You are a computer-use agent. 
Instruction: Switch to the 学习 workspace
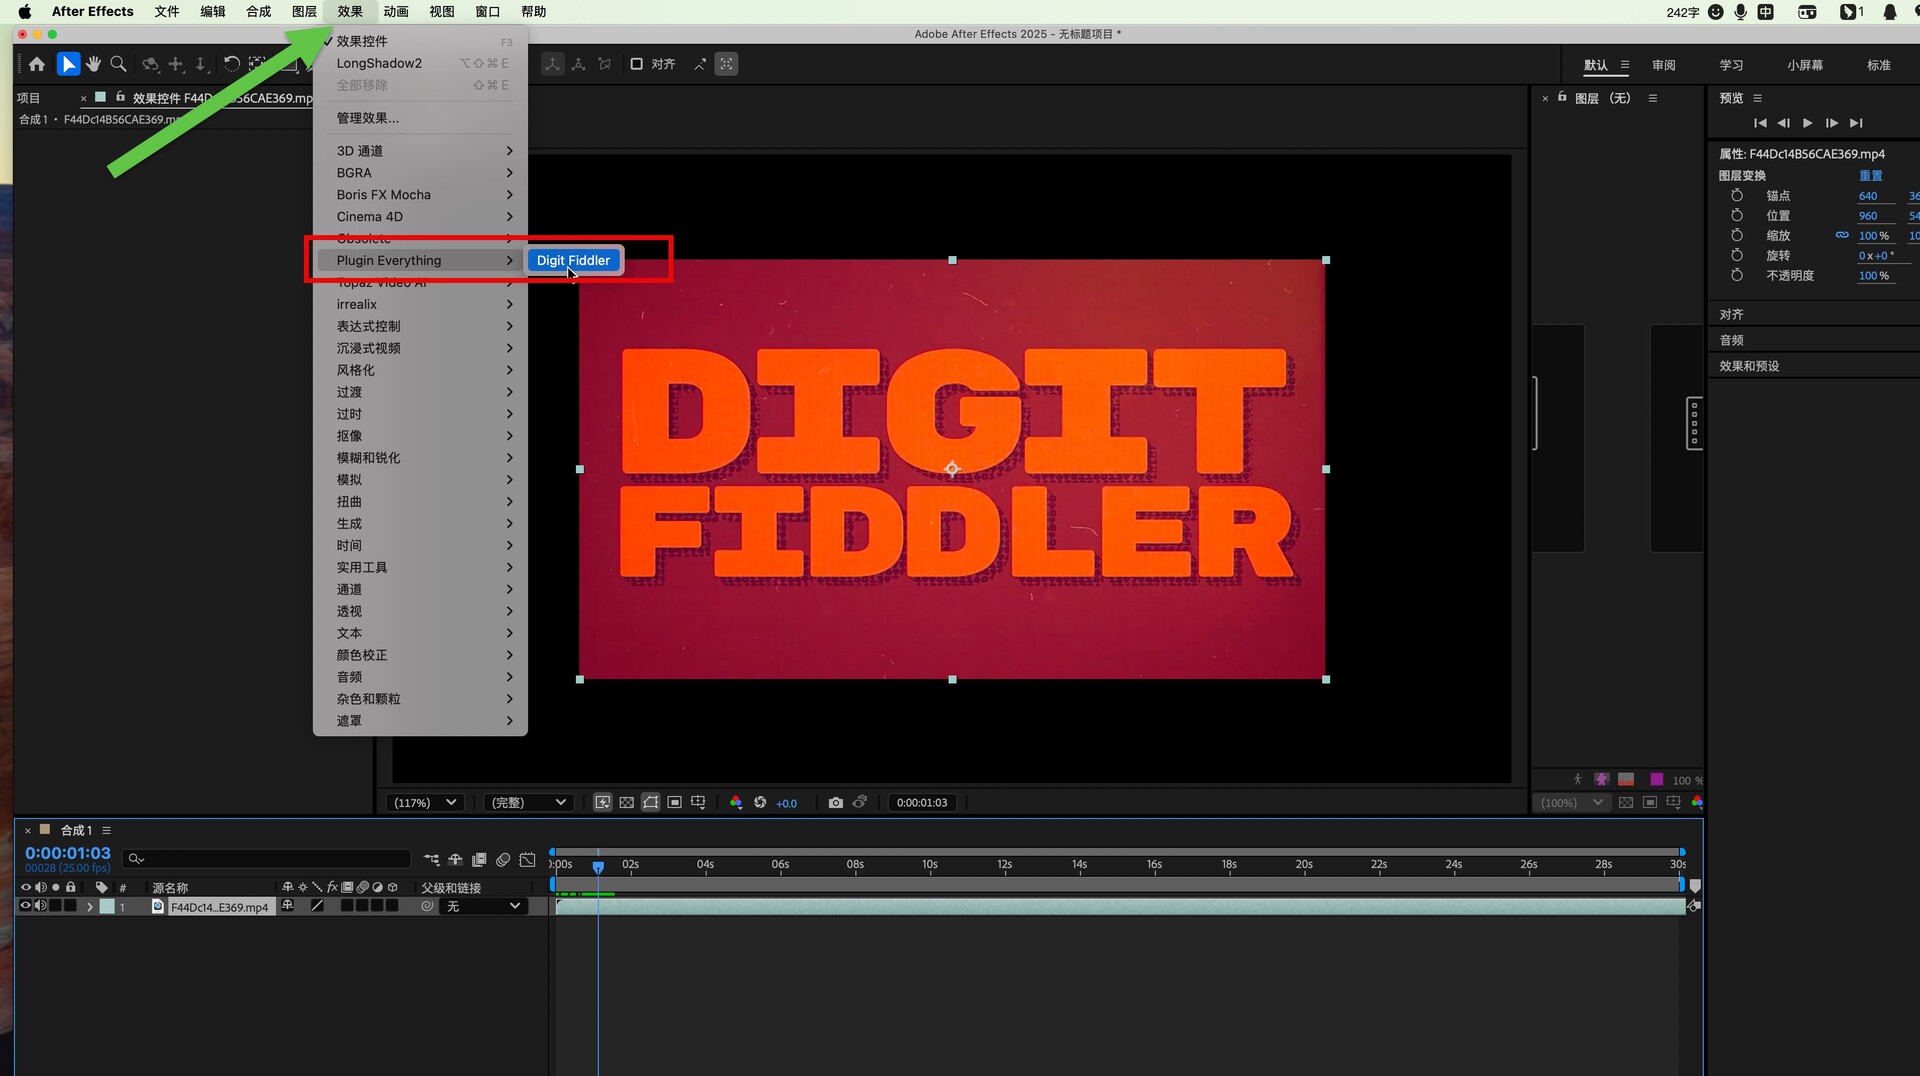tap(1731, 65)
